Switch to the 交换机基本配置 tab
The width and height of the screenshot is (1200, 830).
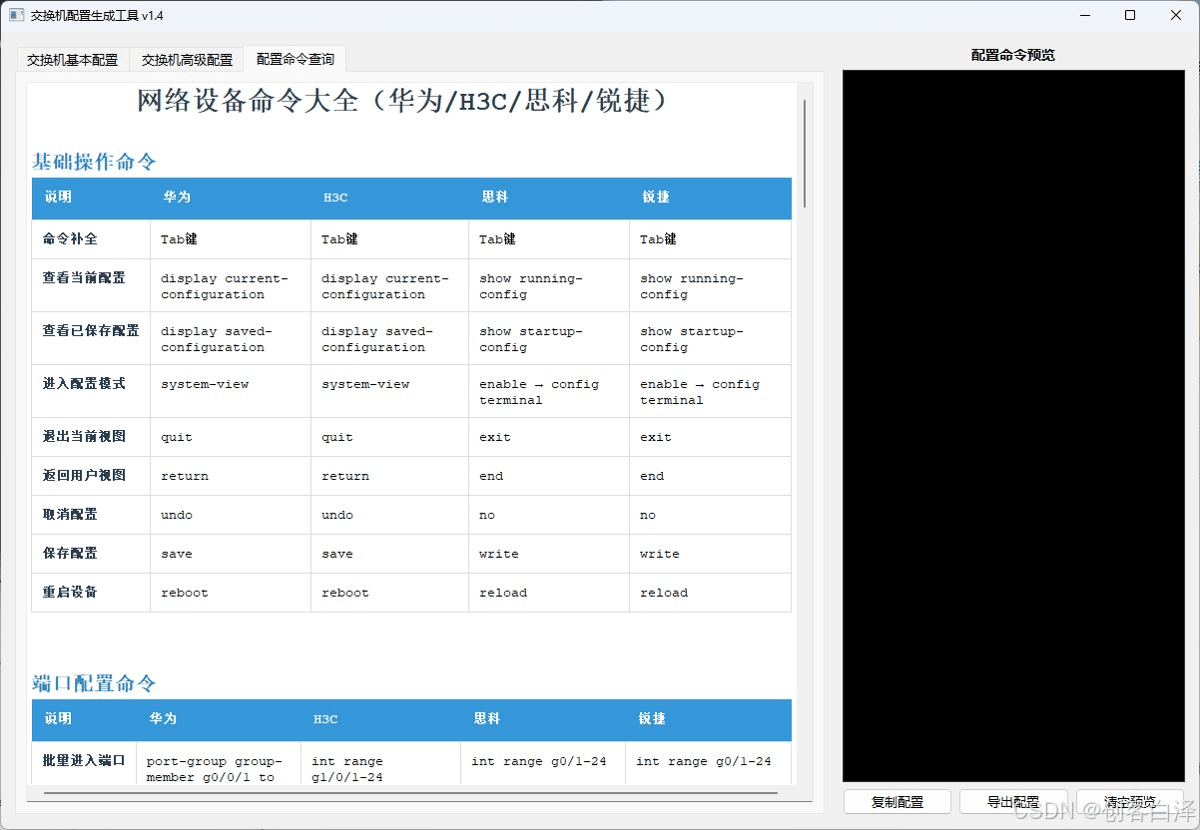pos(73,60)
